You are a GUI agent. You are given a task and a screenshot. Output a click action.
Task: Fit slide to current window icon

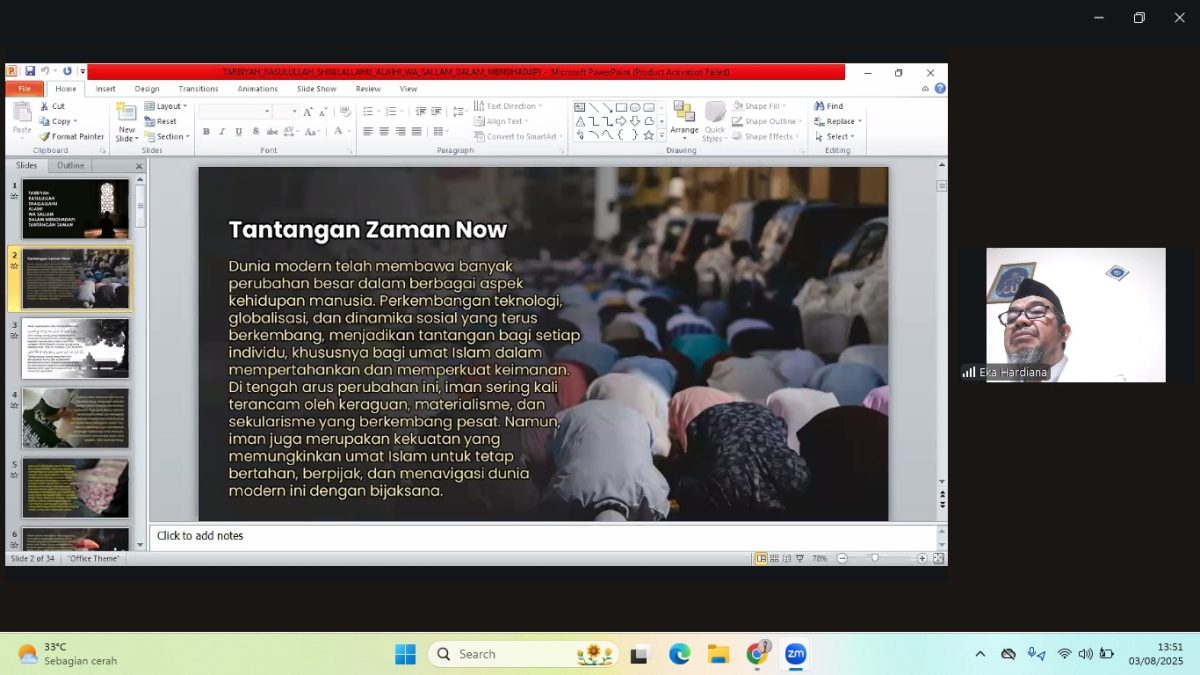[938, 558]
